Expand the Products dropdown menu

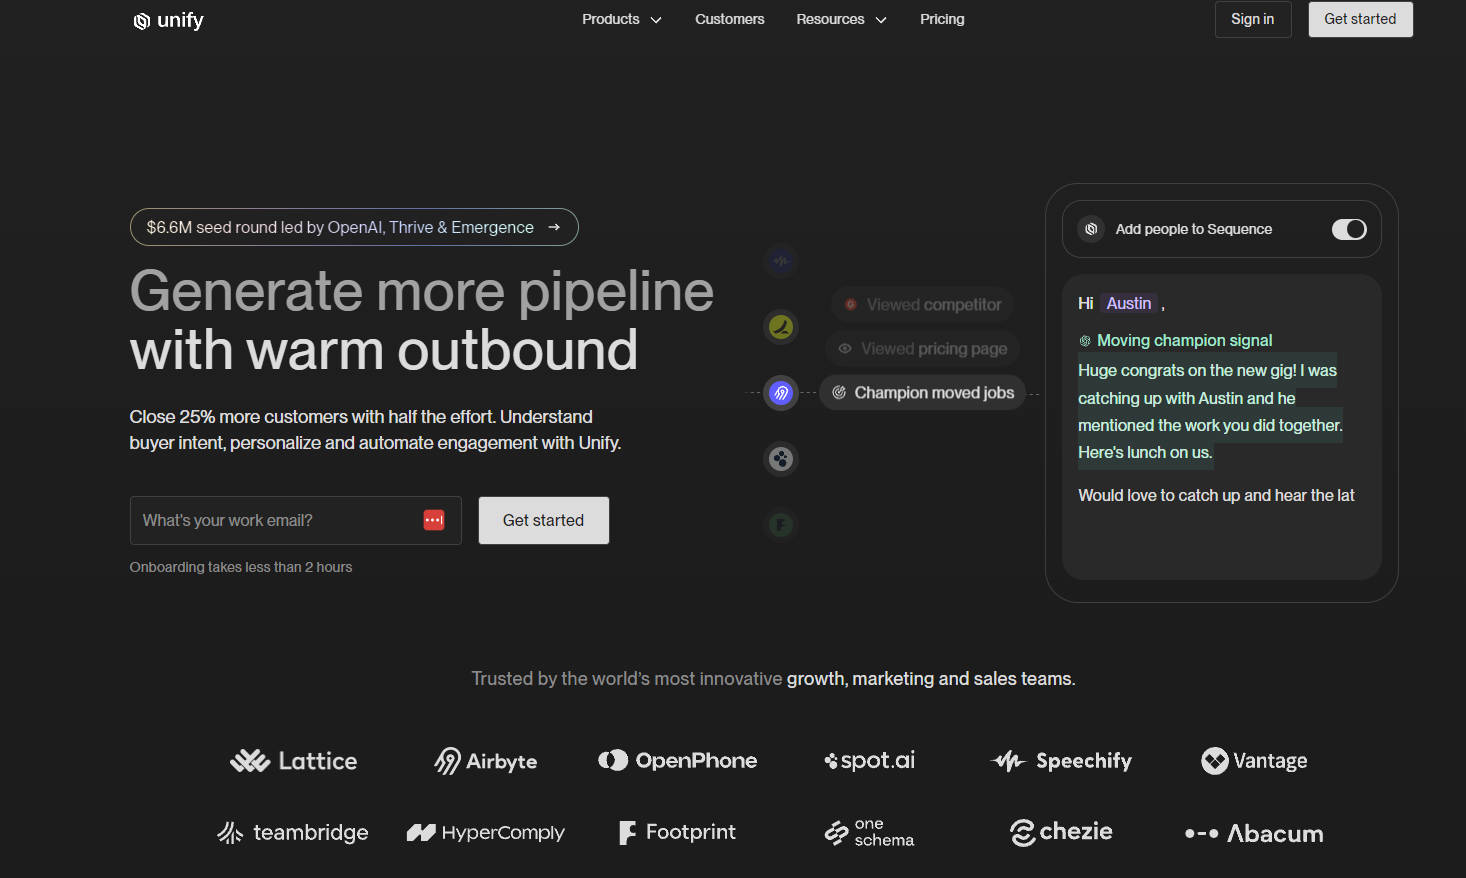(621, 19)
